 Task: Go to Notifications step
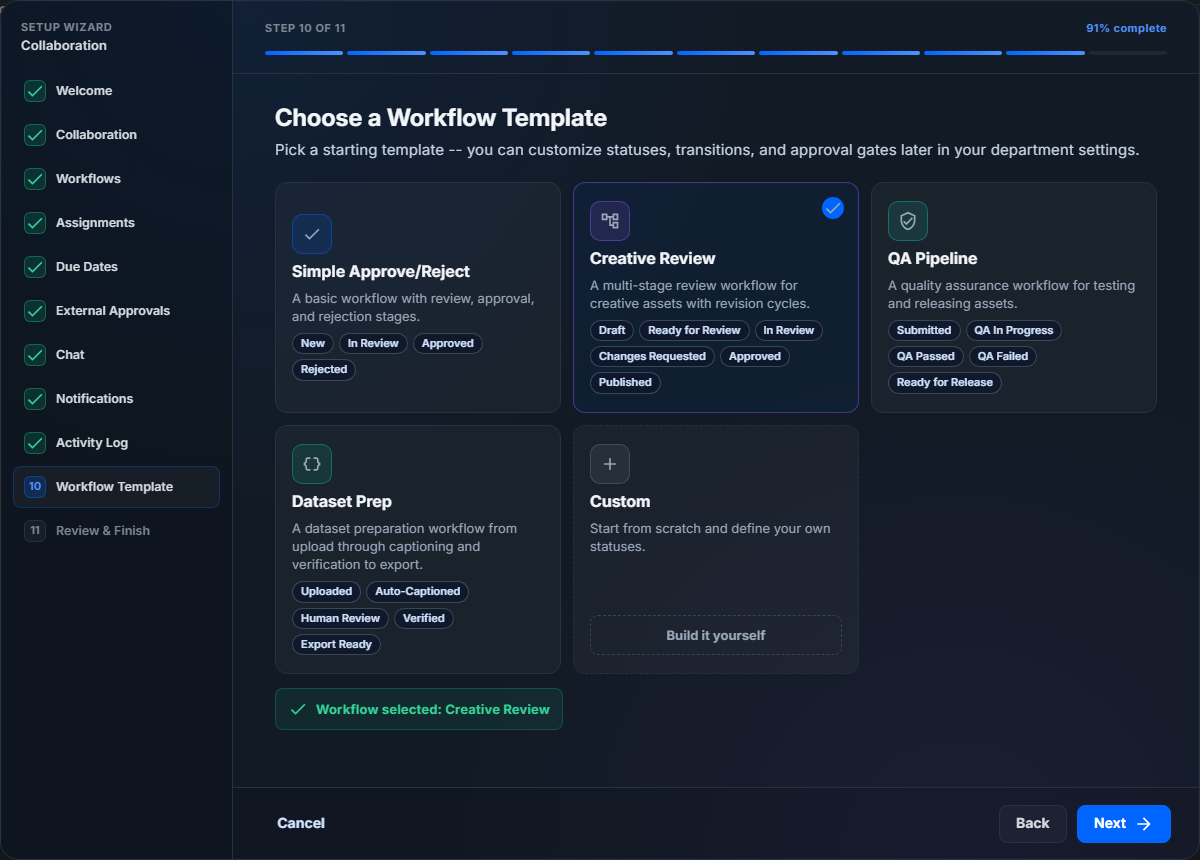[116, 399]
